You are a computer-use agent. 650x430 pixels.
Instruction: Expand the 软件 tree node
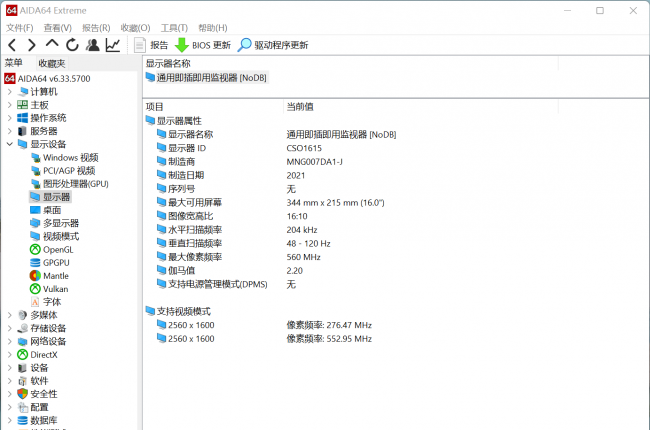[x=10, y=381]
